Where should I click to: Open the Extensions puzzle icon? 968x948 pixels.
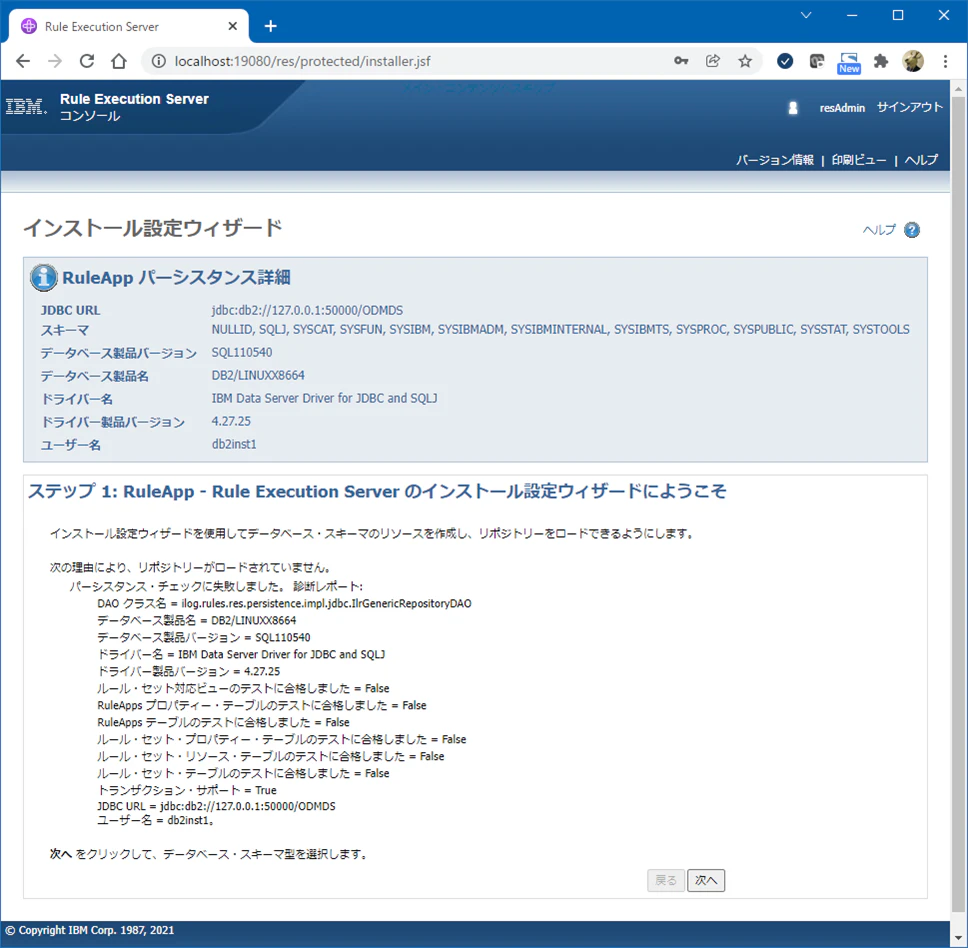[x=881, y=60]
